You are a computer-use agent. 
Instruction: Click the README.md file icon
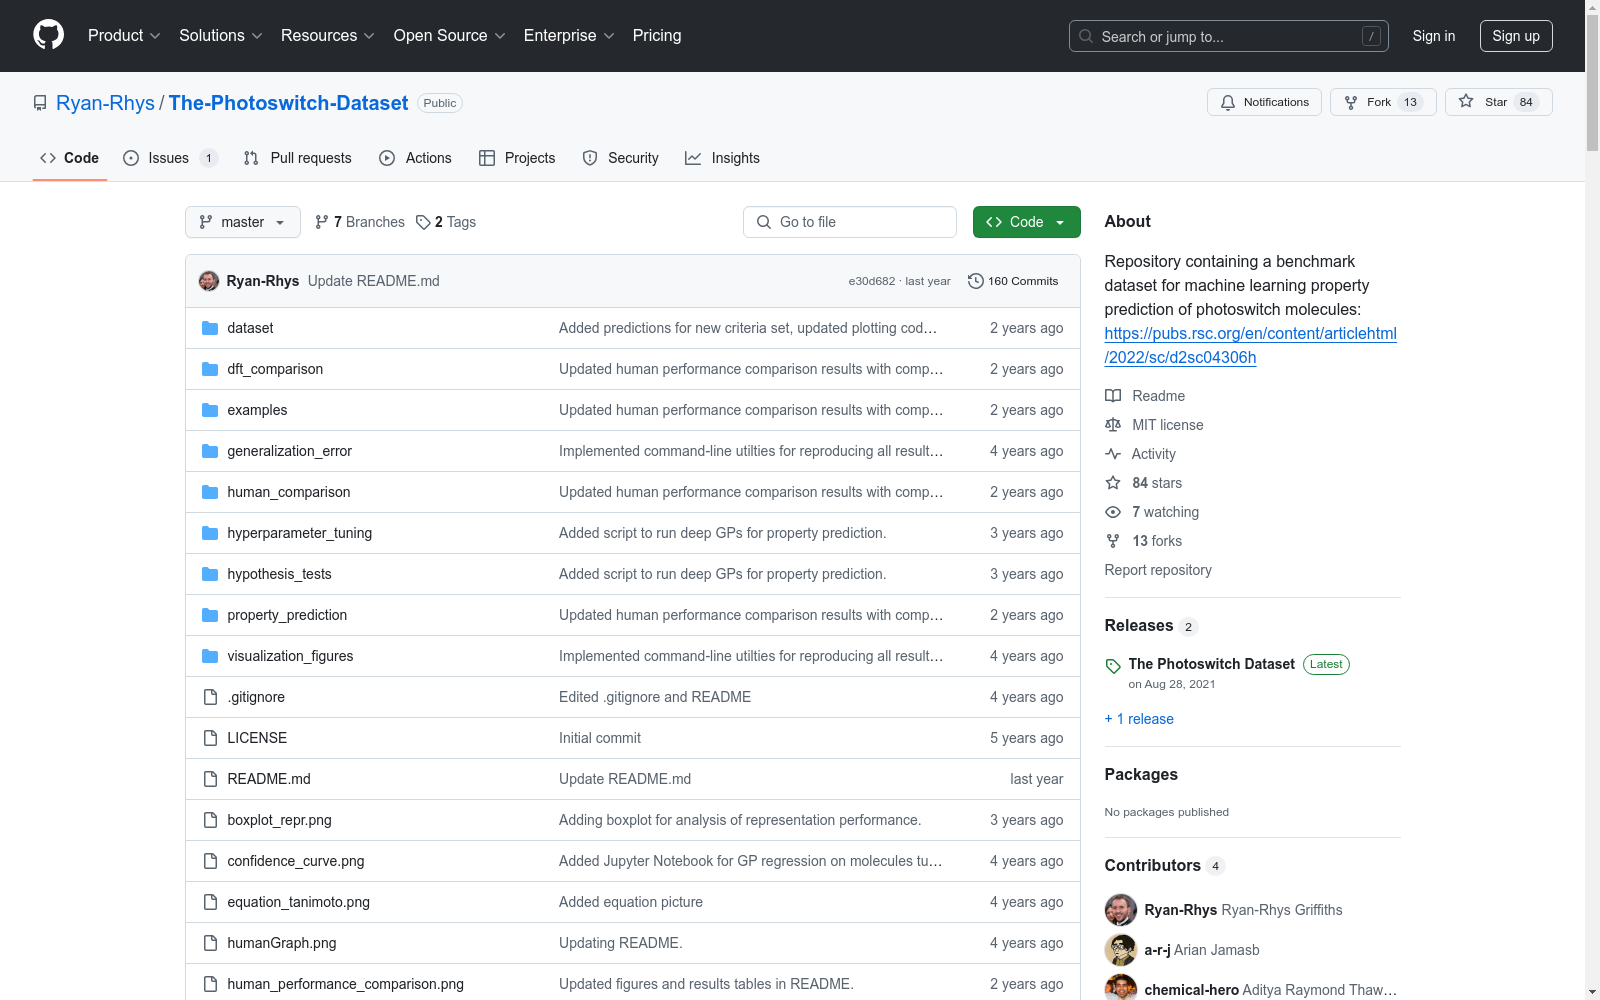point(210,779)
